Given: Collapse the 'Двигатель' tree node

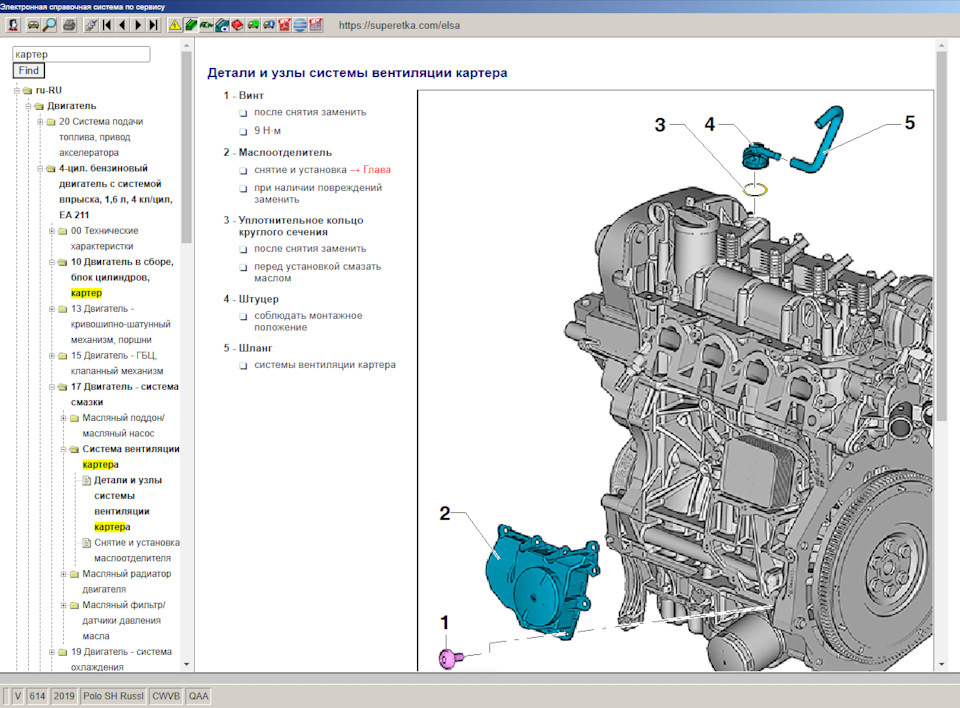Looking at the screenshot, I should [x=28, y=106].
